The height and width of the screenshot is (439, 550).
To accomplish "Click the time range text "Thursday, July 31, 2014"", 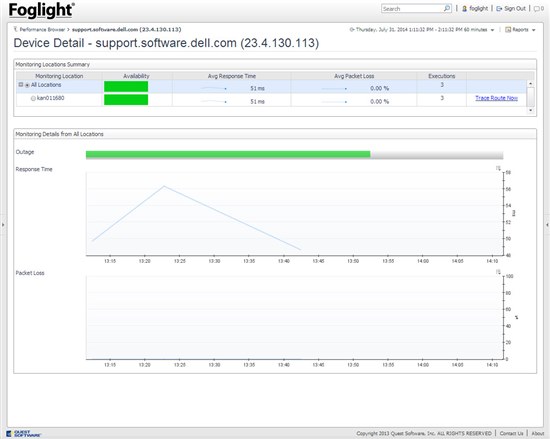I will 380,29.
